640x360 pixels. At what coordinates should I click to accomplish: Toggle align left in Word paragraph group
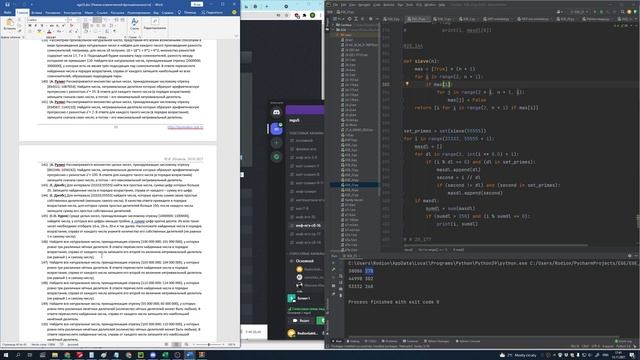tap(86, 26)
